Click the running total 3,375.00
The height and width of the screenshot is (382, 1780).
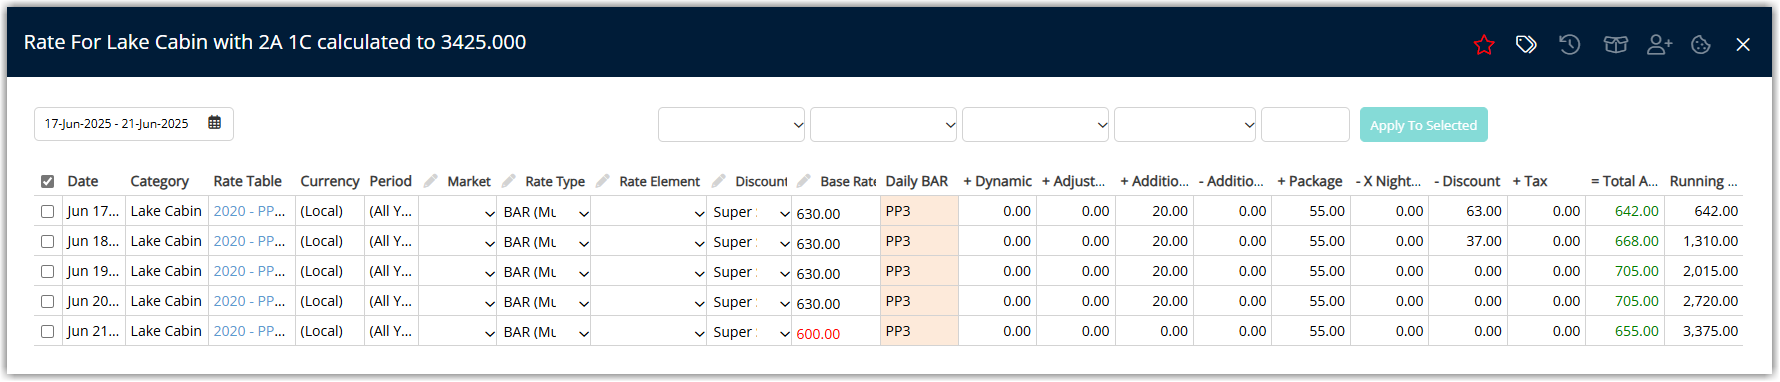point(1710,331)
